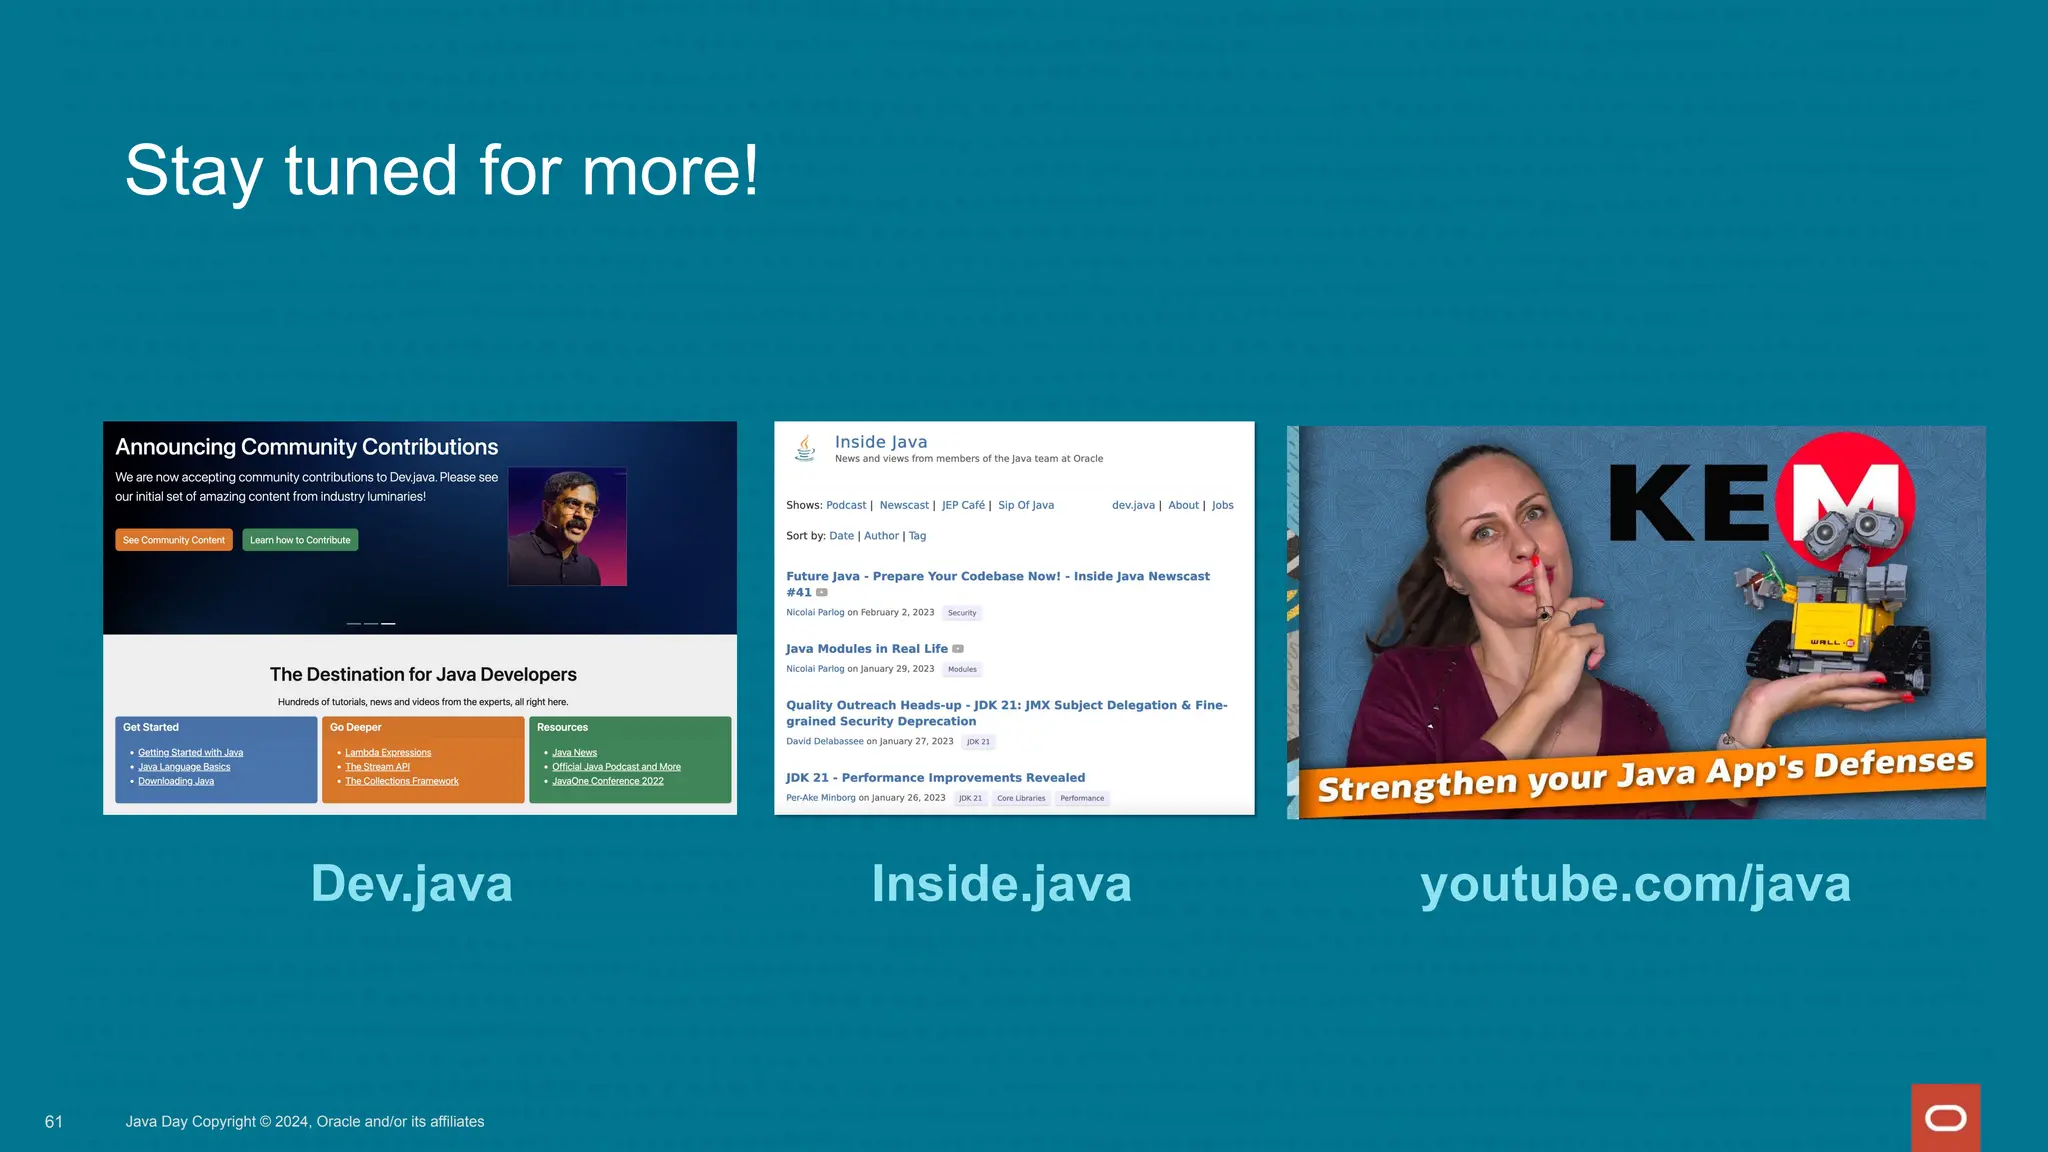Open Future Java Prepare Your Codebase article
Viewport: 2048px width, 1152px height.
(997, 584)
